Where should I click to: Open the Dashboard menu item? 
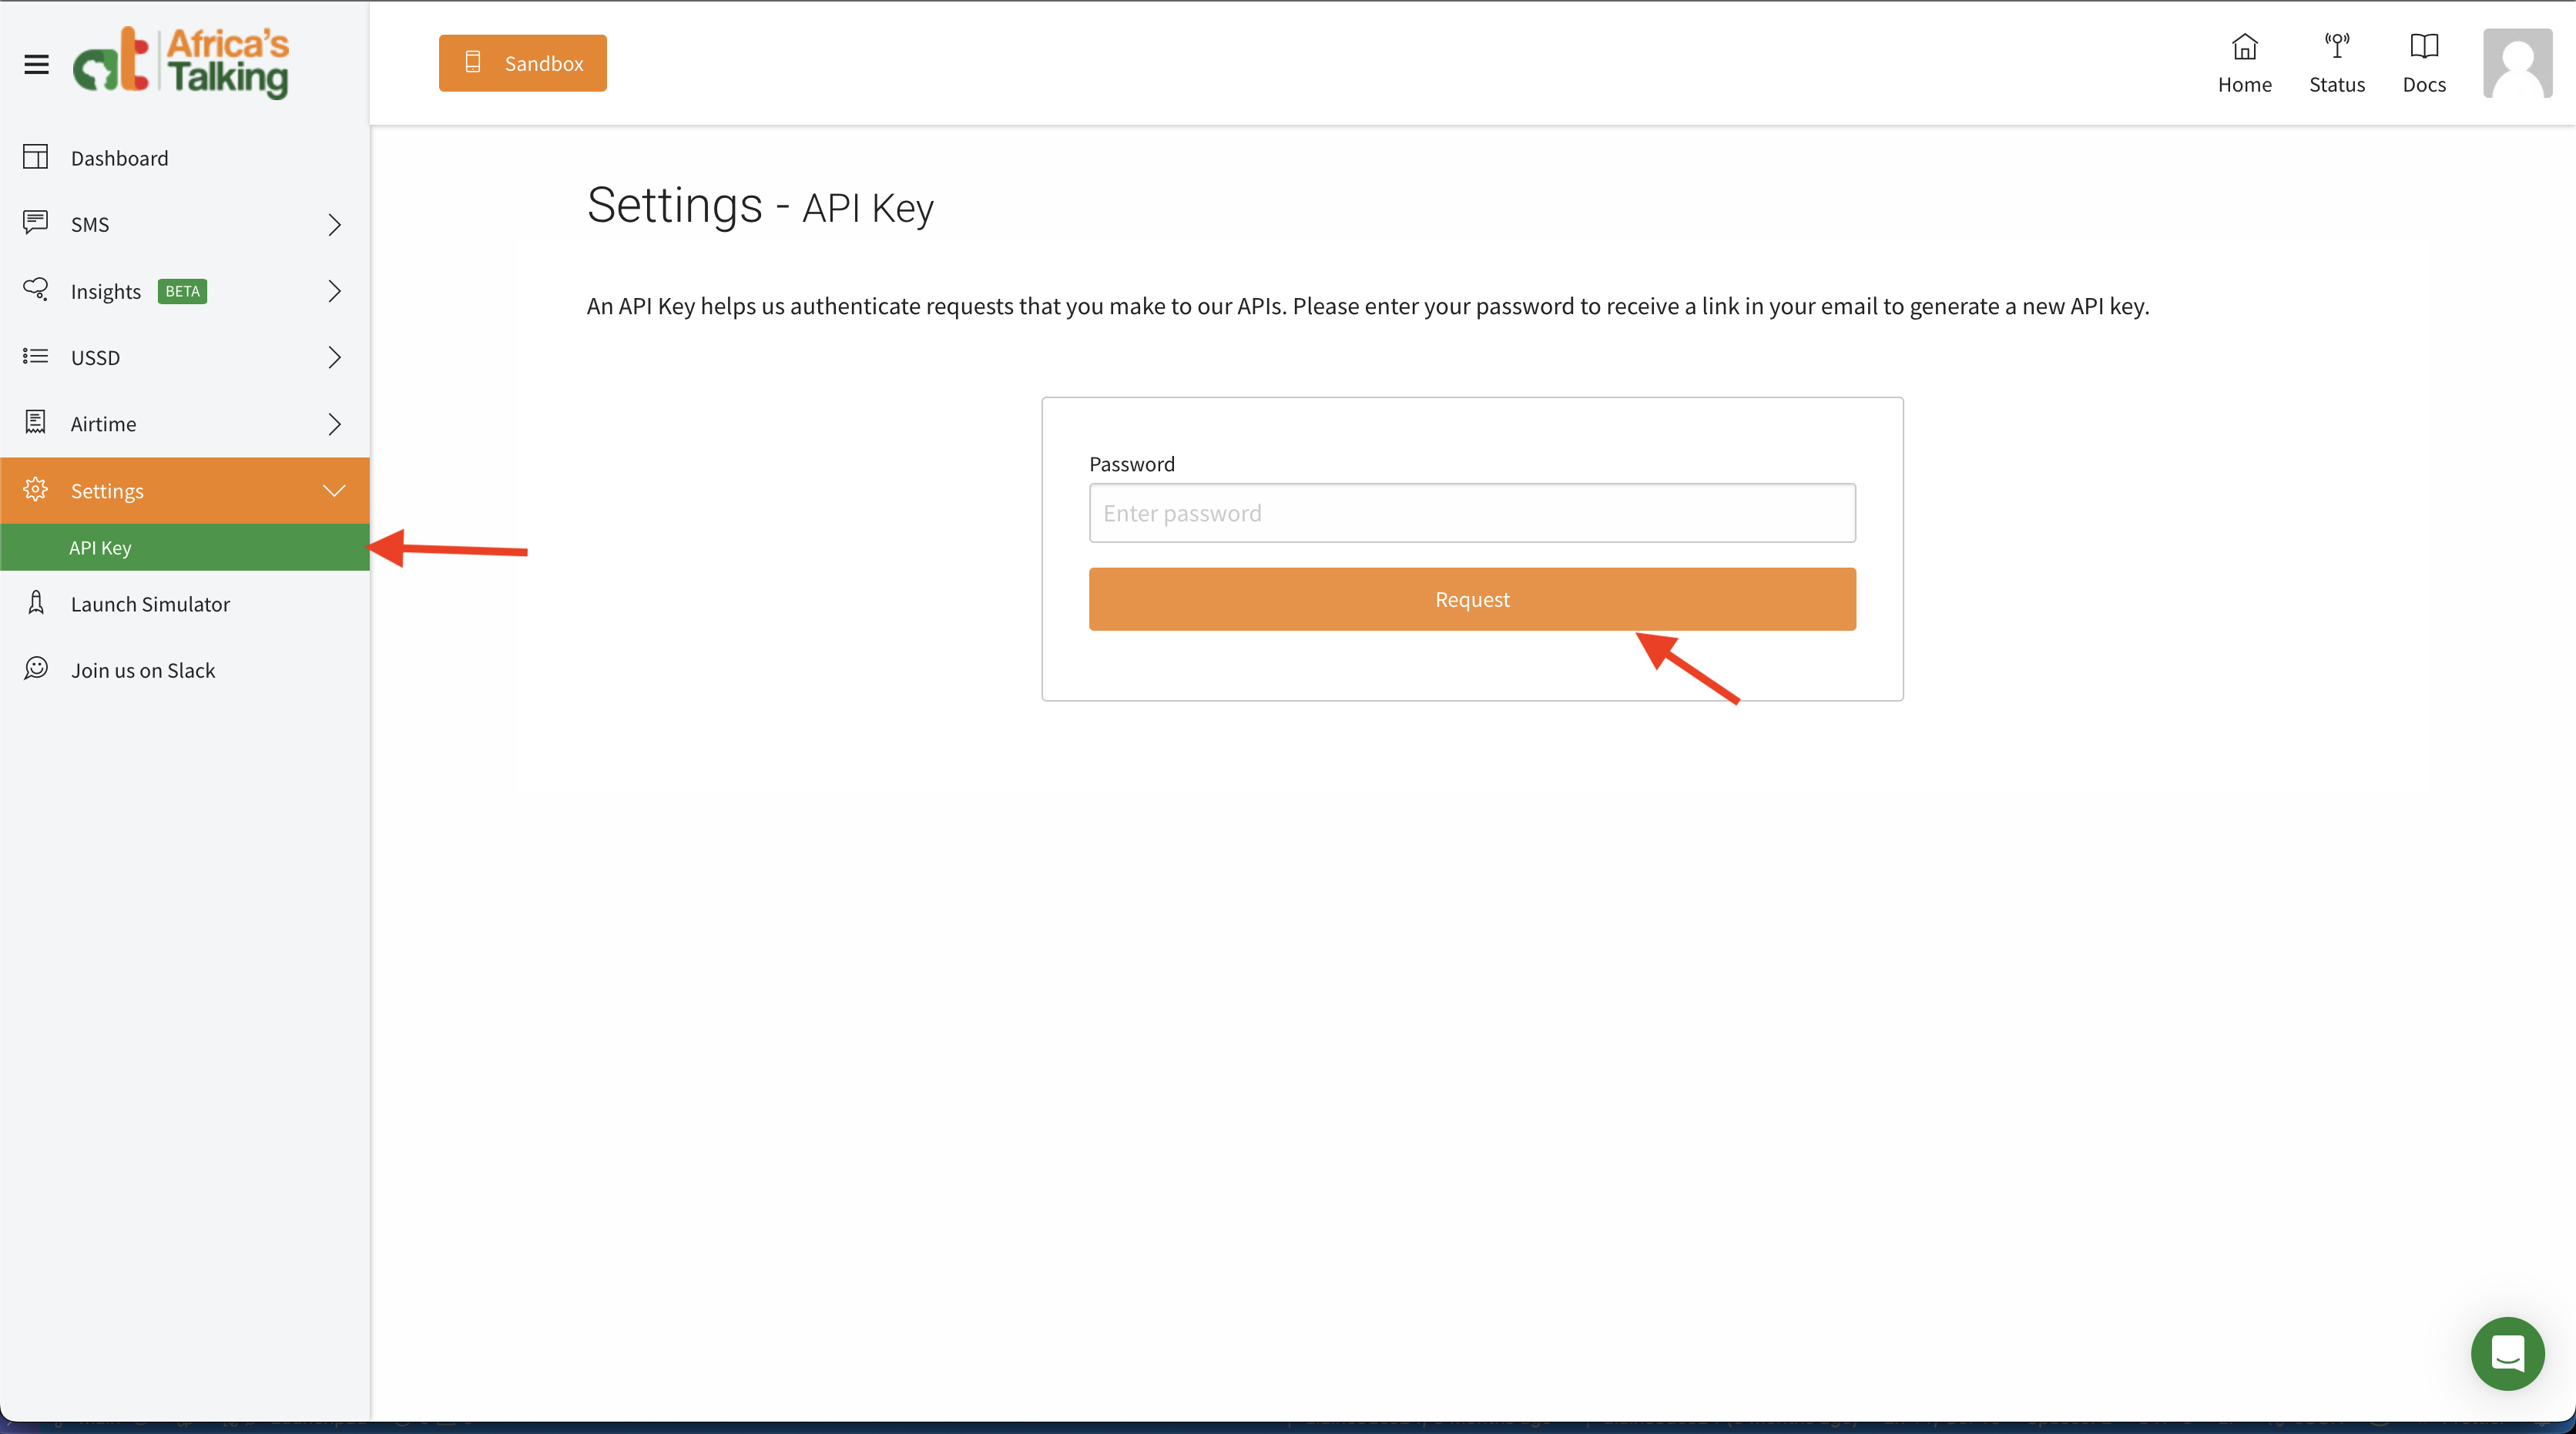pyautogui.click(x=185, y=158)
